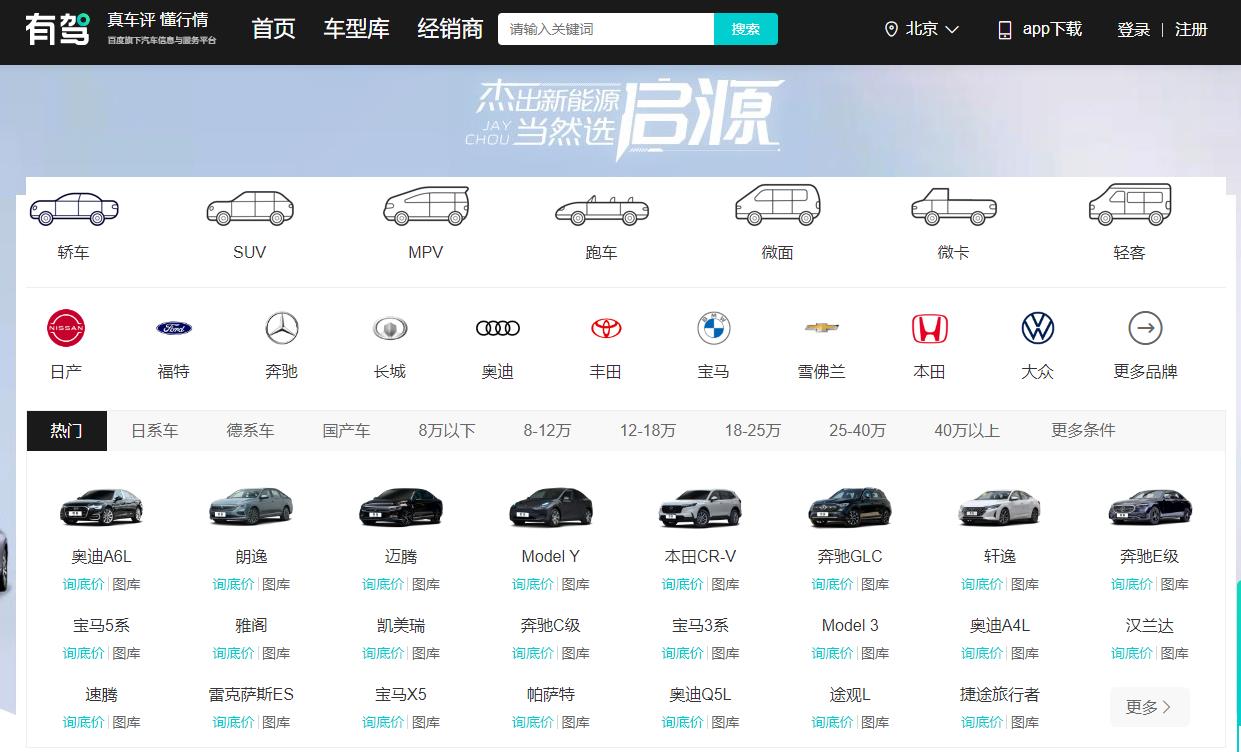Click the 登录 login link
The image size is (1241, 752).
tap(1134, 30)
